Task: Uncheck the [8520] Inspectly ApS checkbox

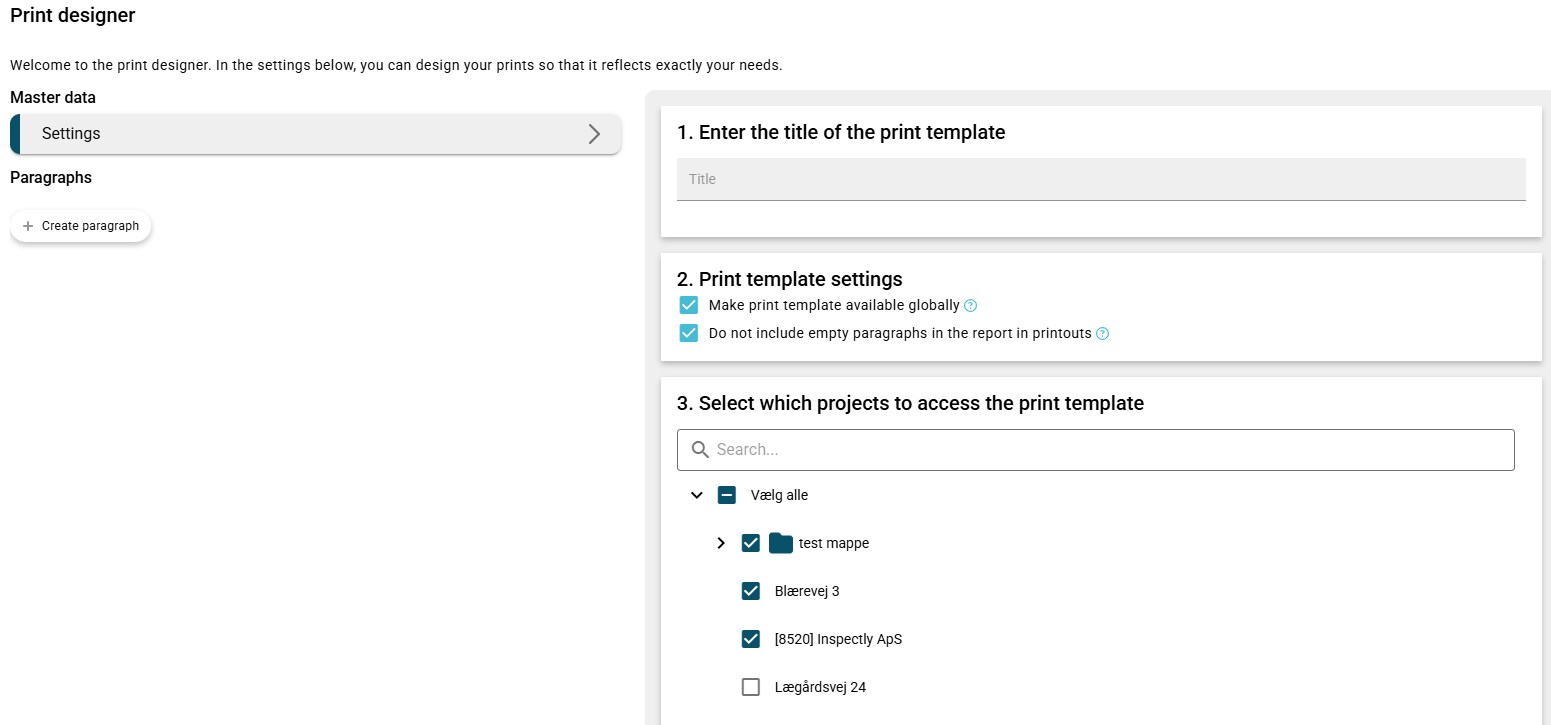Action: pos(751,639)
